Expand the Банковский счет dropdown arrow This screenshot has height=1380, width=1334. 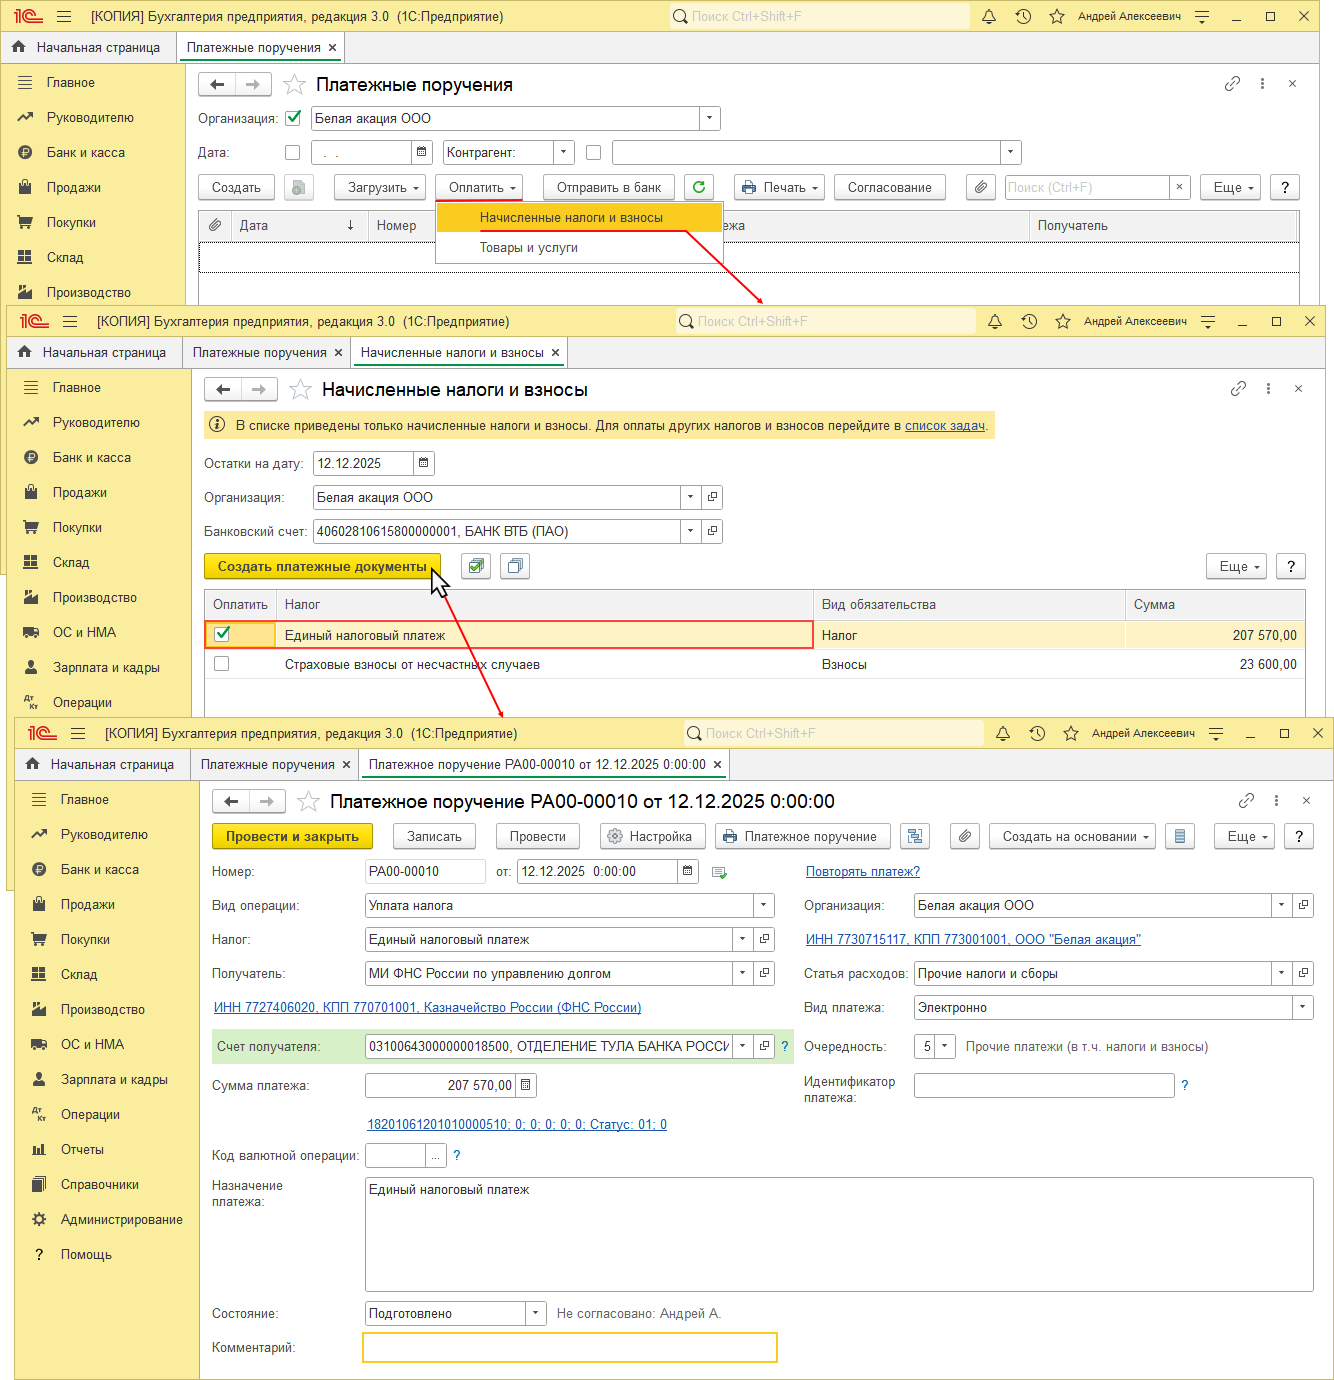click(691, 531)
